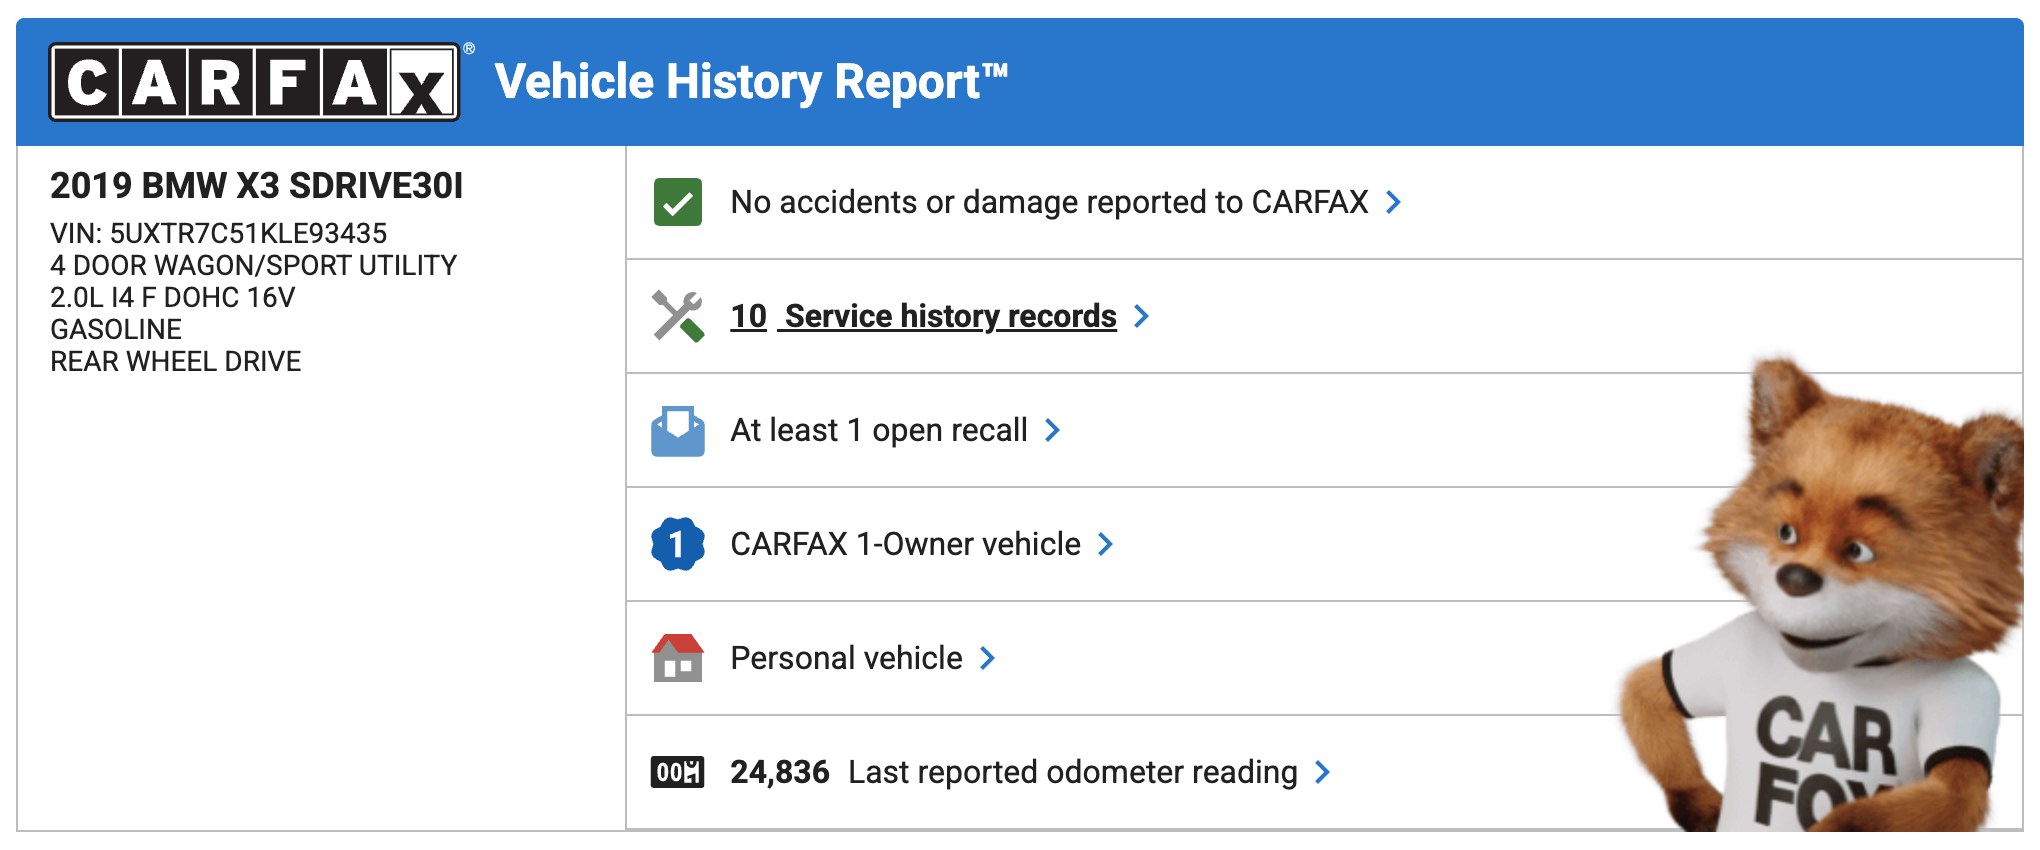
Task: Click the underlined number 10 link
Action: [748, 316]
